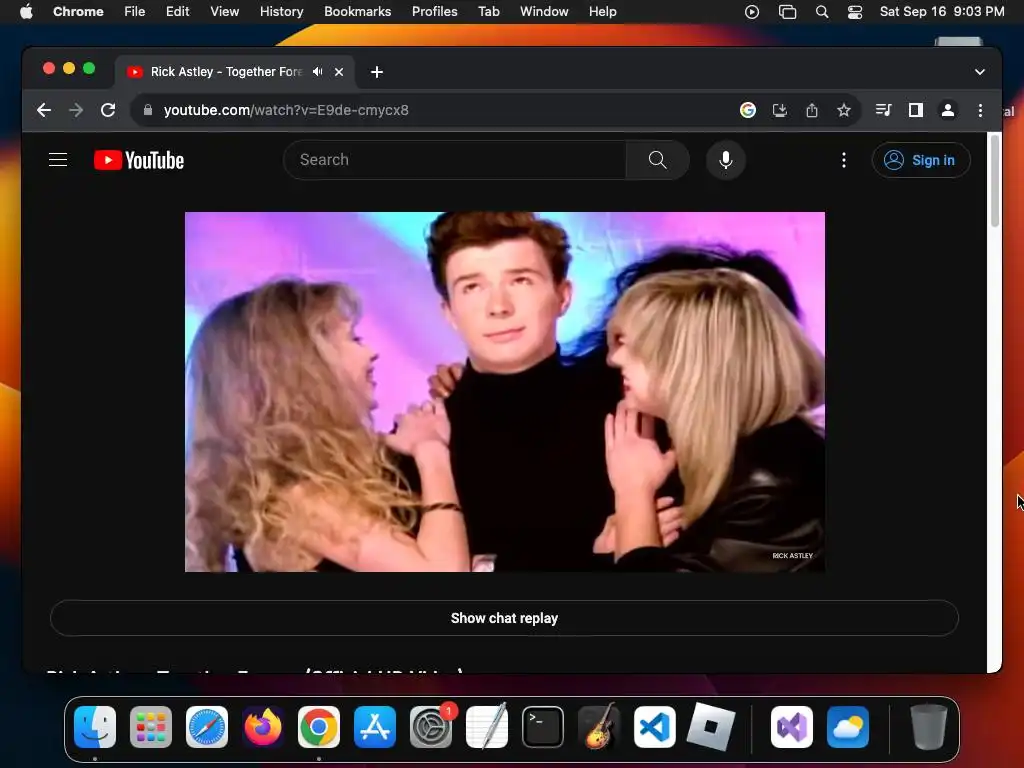Launch Roblox from the Dock
The height and width of the screenshot is (768, 1024).
[711, 727]
